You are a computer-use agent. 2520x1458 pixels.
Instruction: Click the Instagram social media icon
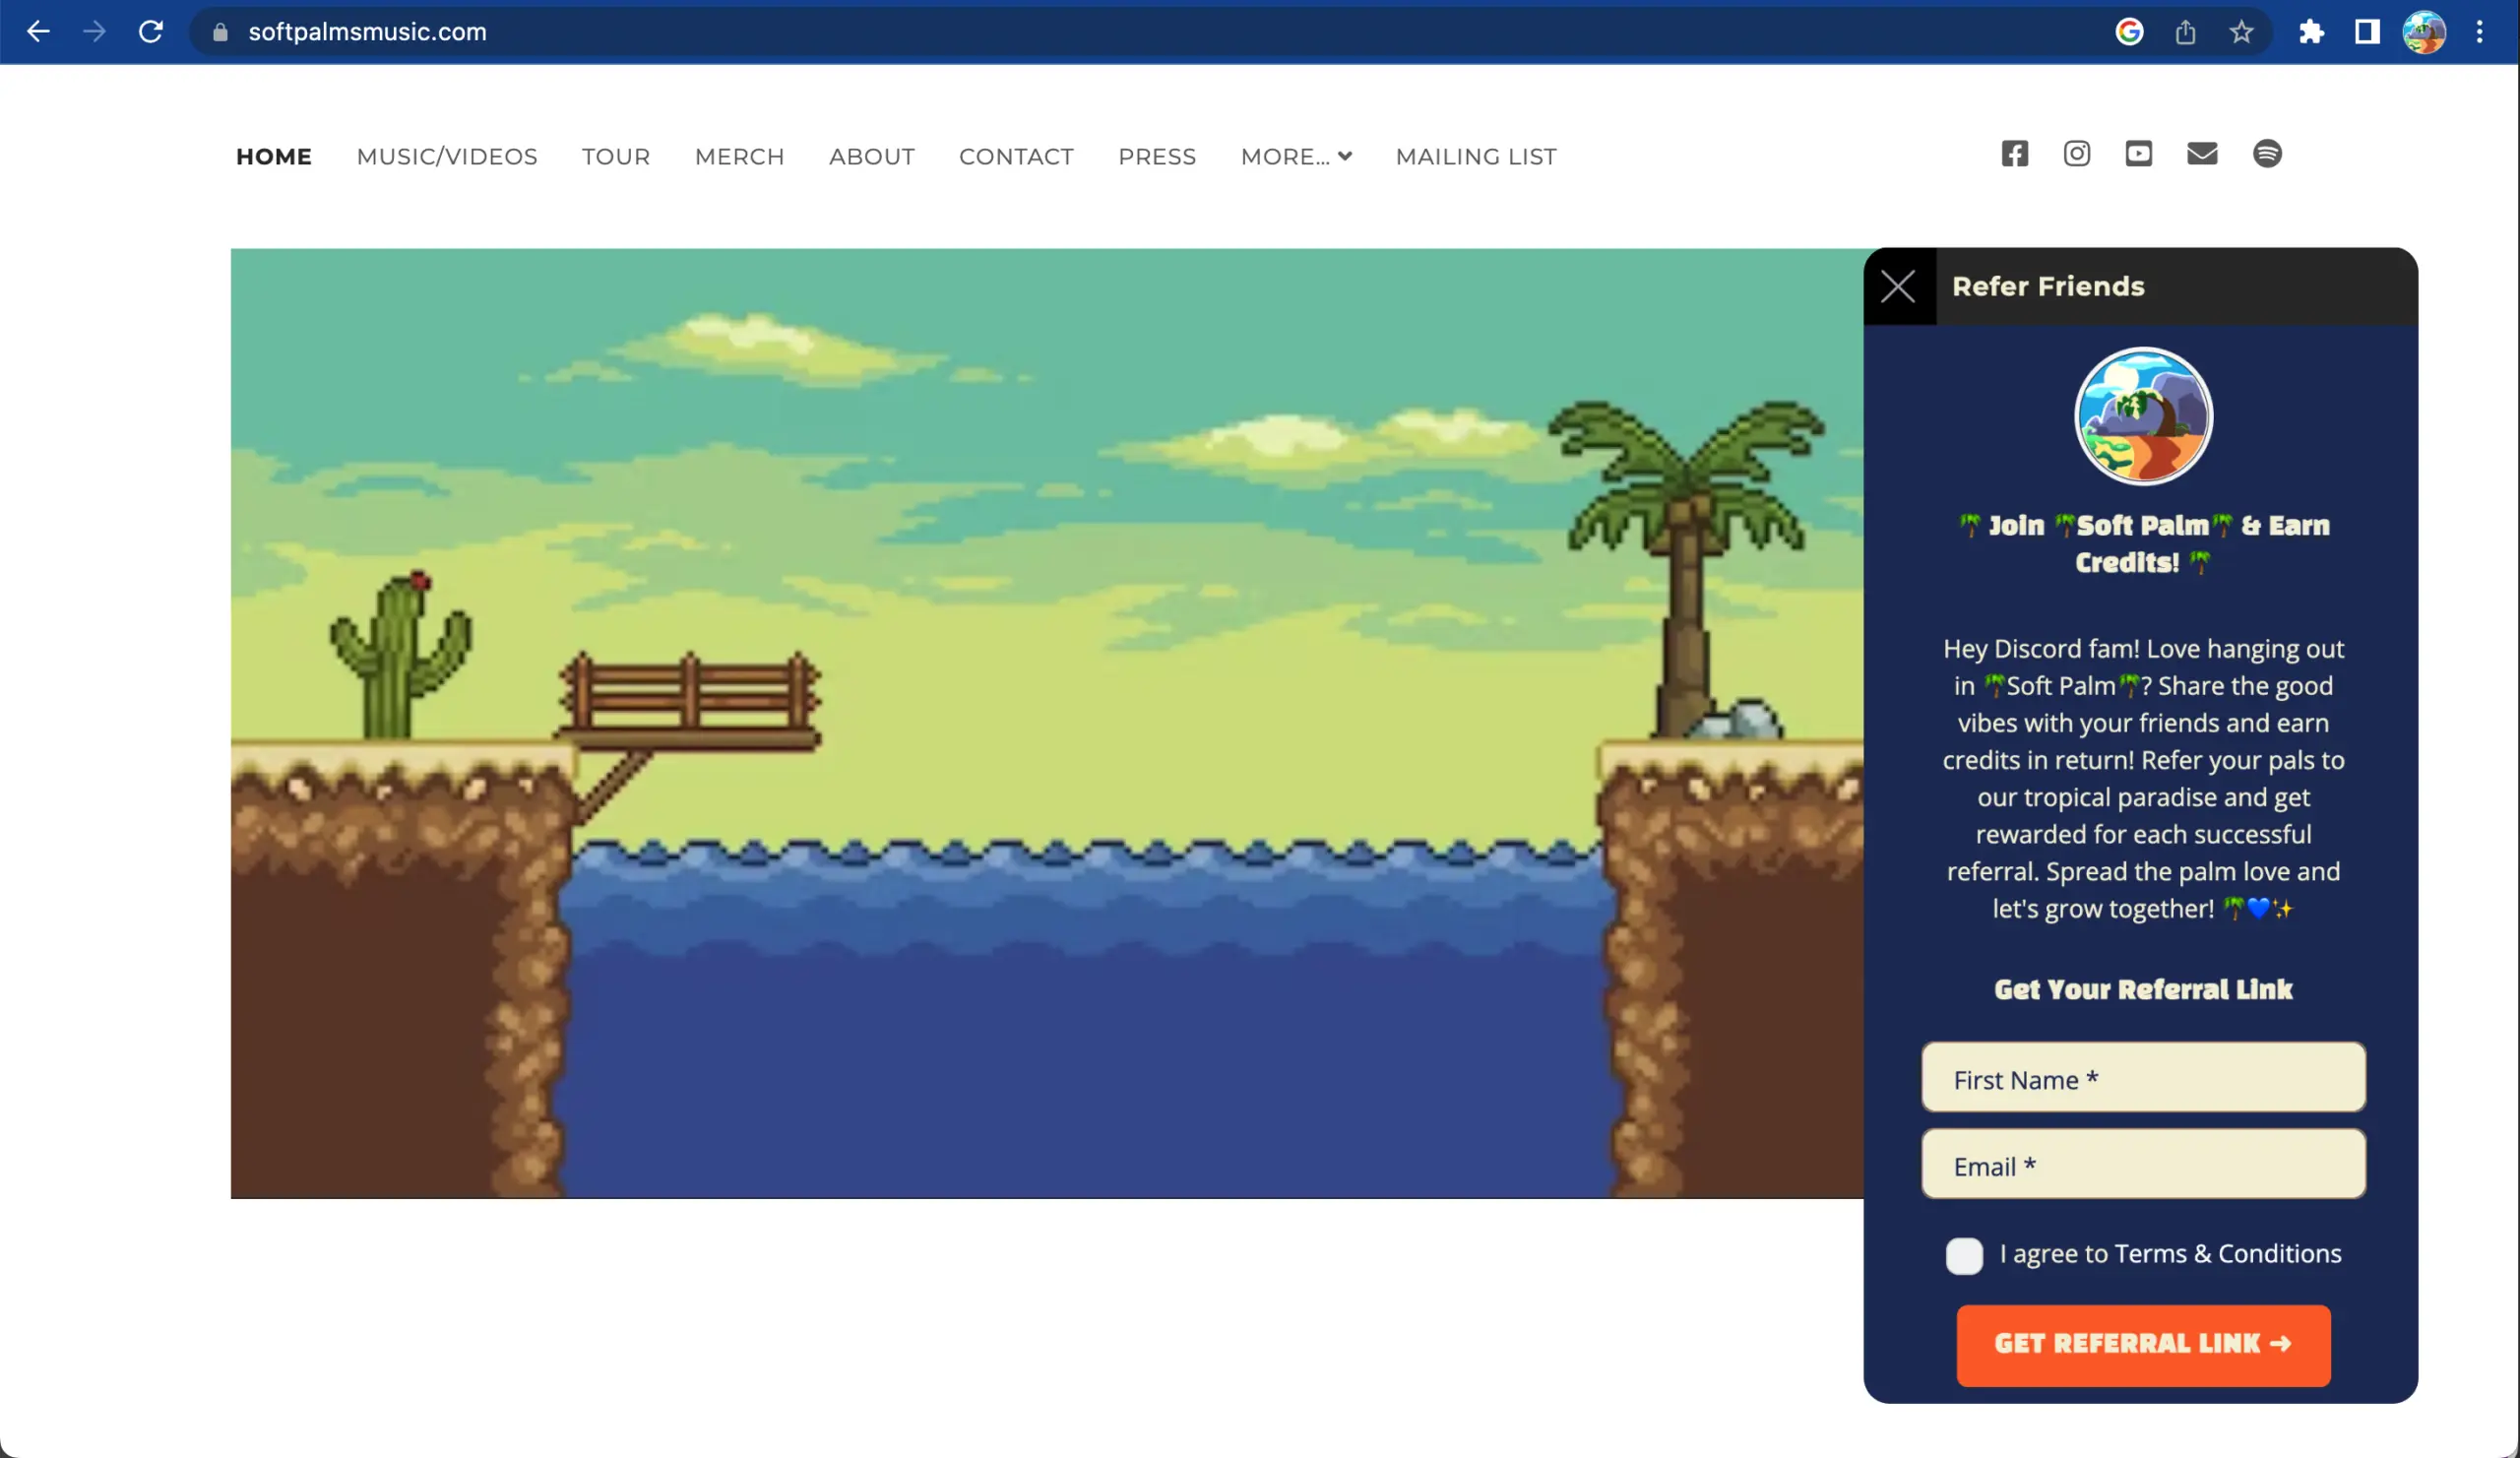2077,153
